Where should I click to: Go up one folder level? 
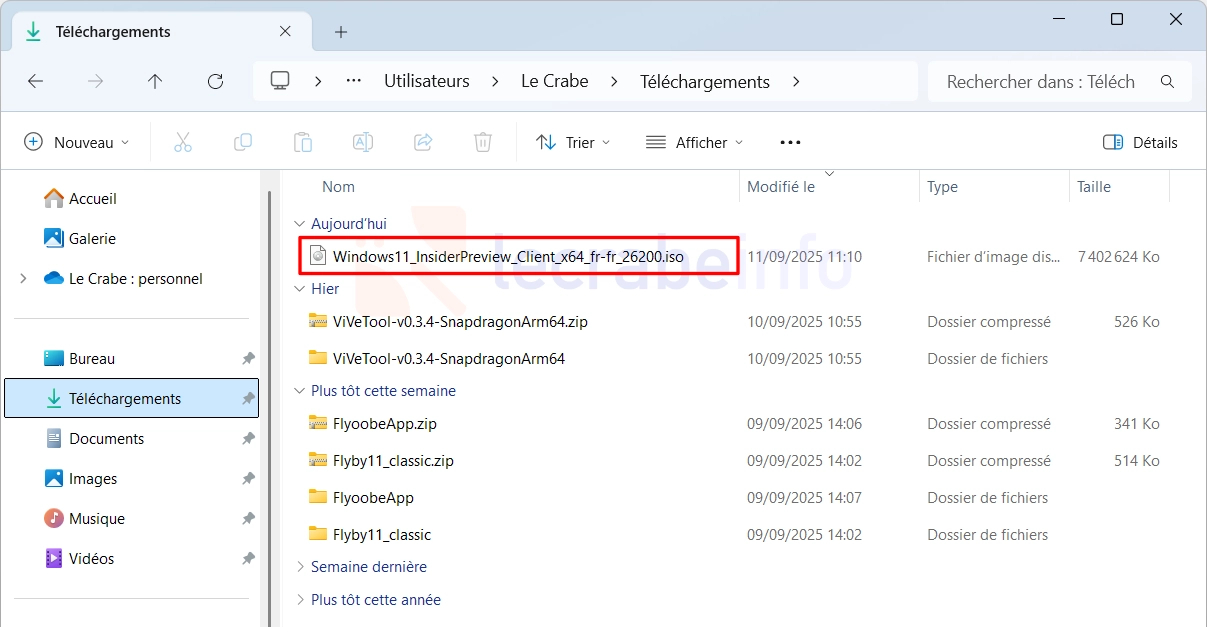pos(155,82)
